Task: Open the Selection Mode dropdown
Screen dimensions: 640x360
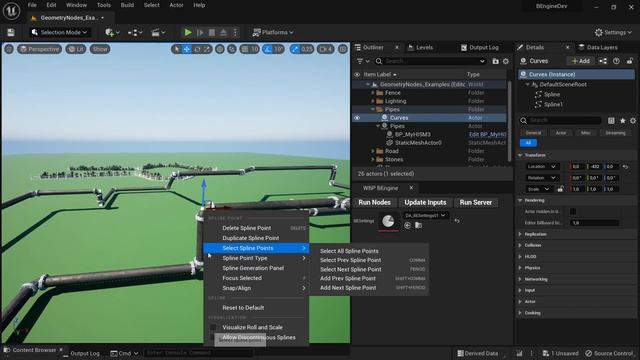Action: pyautogui.click(x=60, y=32)
